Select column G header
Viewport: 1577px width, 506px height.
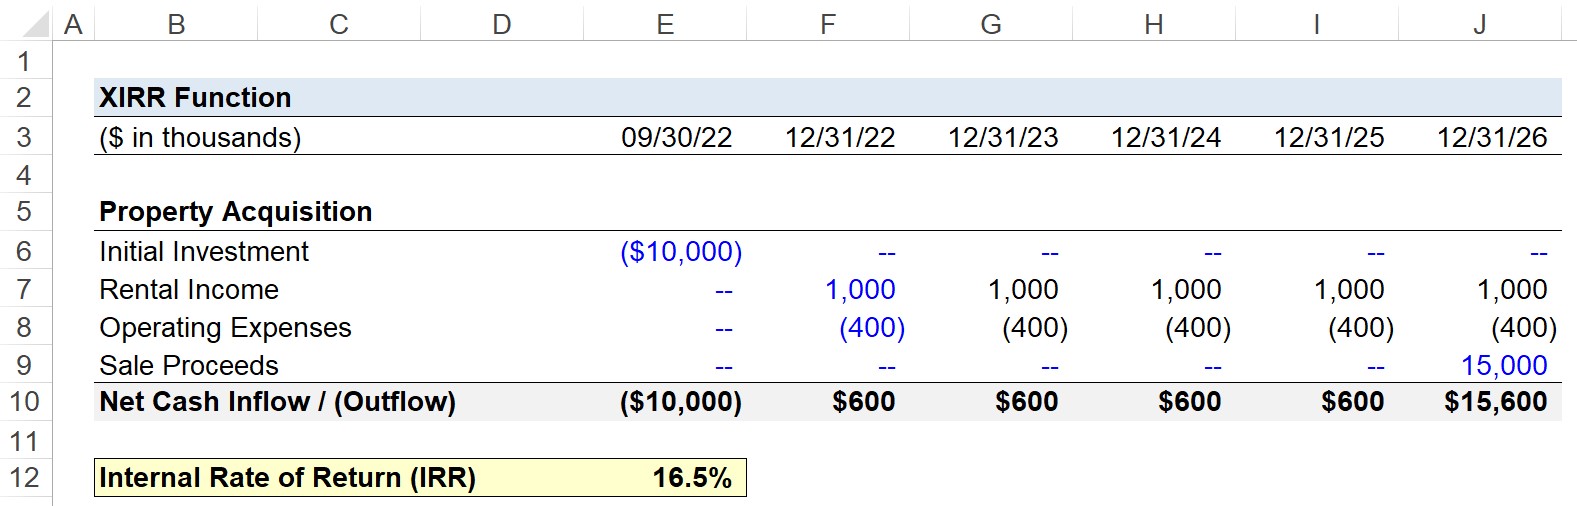coord(991,23)
